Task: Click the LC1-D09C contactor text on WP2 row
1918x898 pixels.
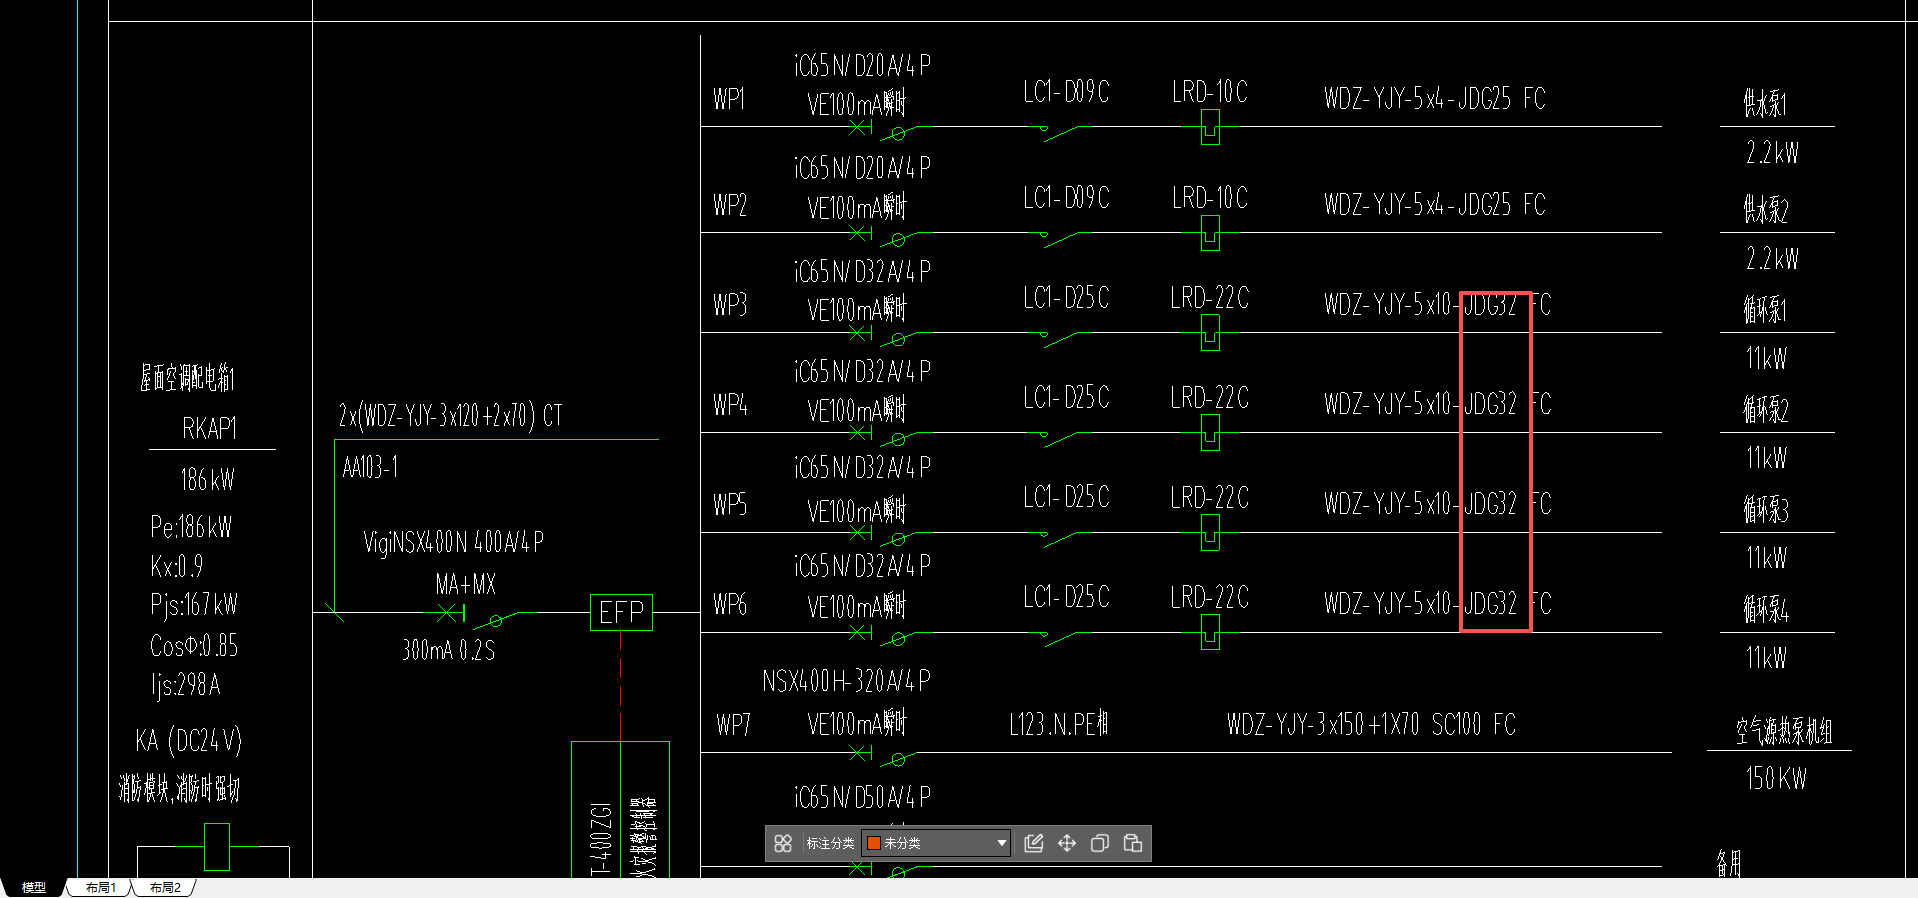Action: click(x=1066, y=198)
